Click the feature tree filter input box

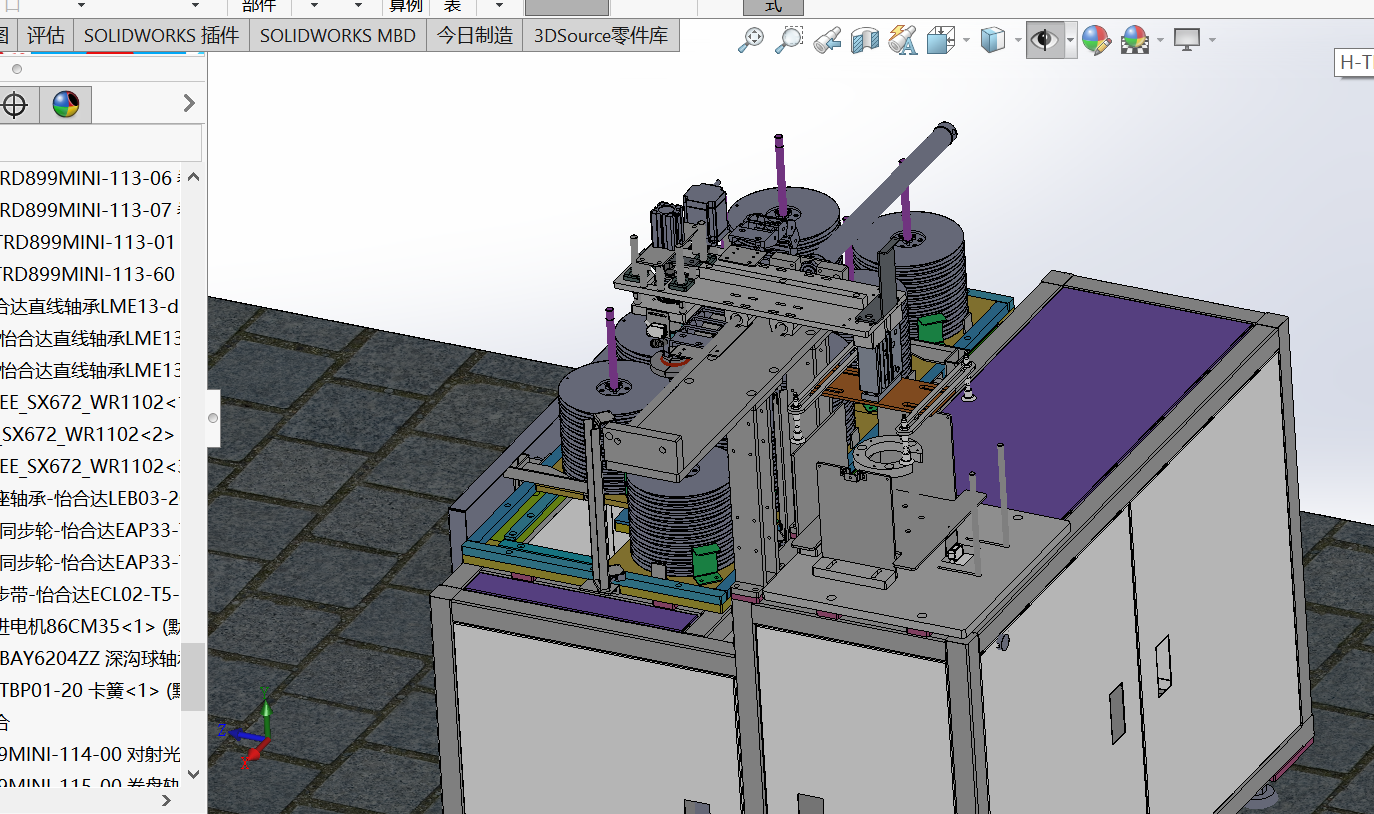coord(100,142)
